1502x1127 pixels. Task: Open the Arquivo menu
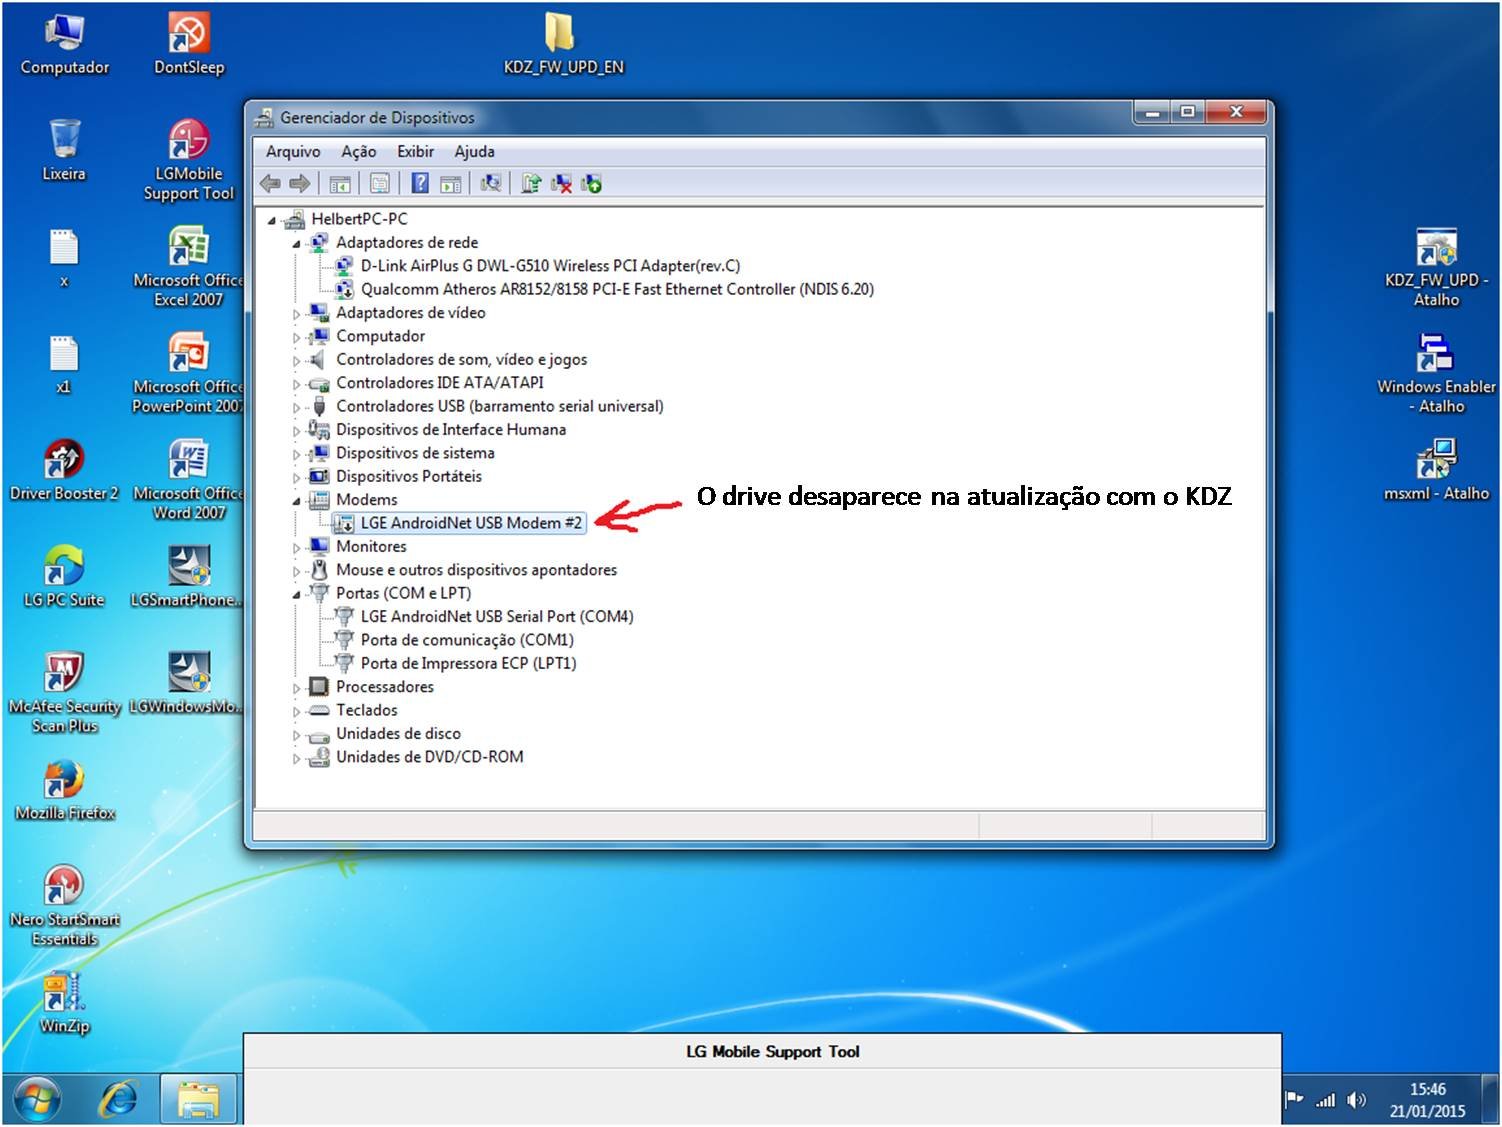click(x=293, y=152)
